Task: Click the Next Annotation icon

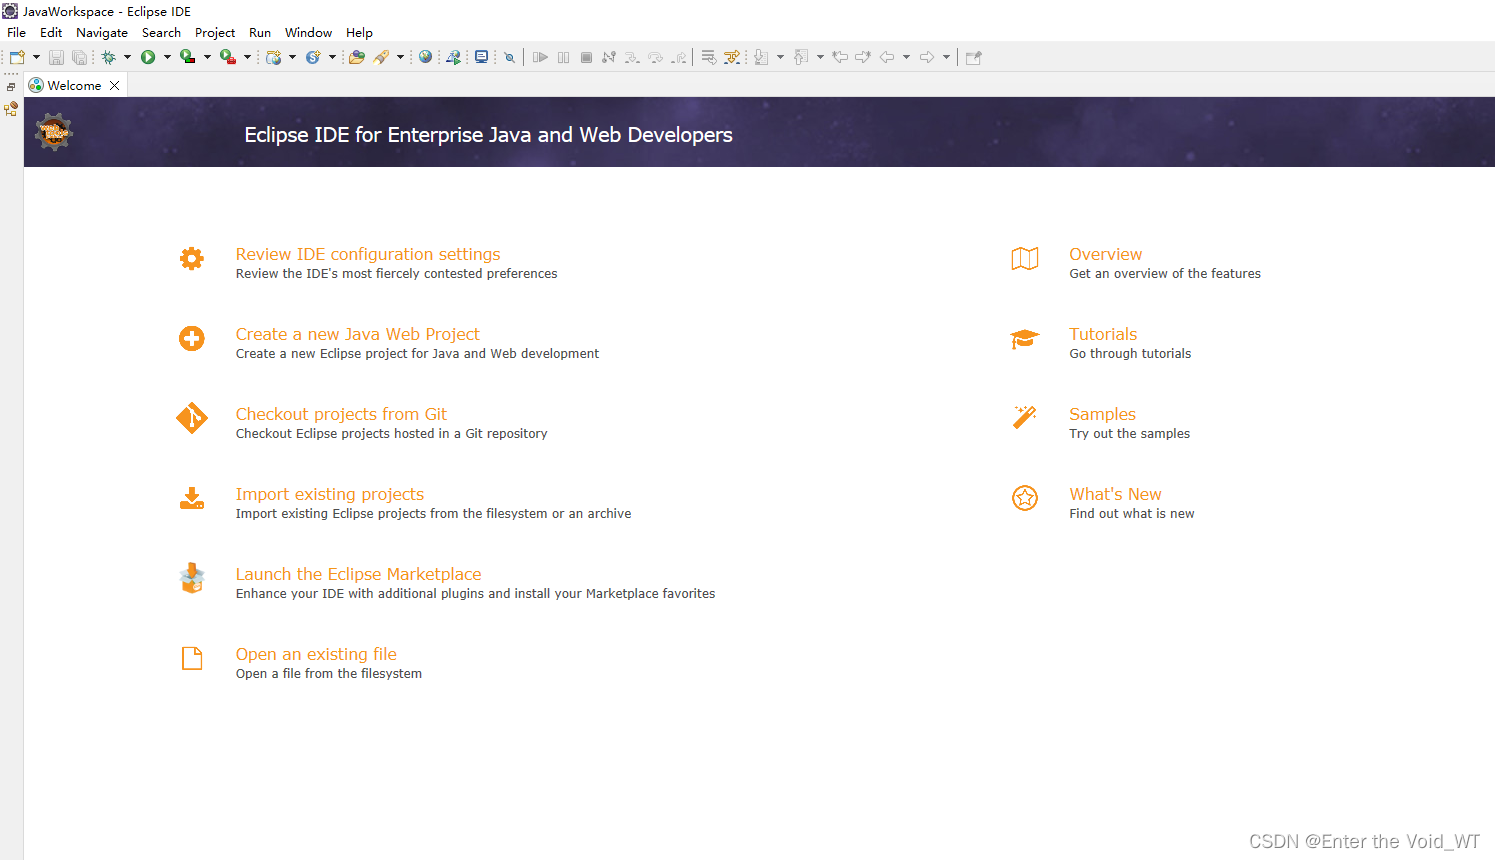Action: click(761, 57)
